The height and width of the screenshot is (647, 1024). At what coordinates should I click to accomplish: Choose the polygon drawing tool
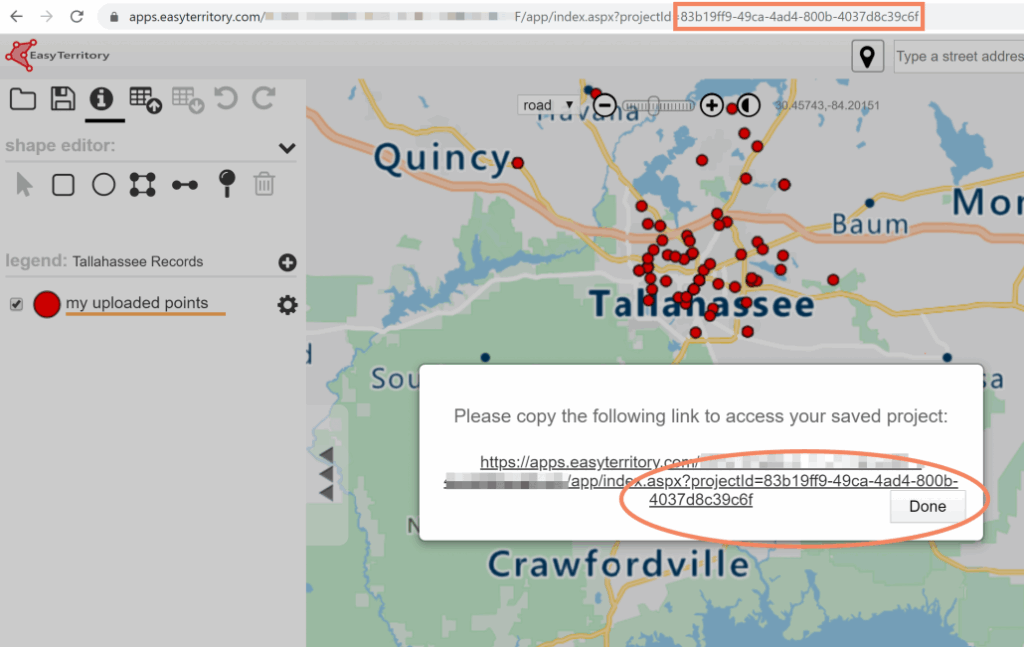(x=143, y=184)
